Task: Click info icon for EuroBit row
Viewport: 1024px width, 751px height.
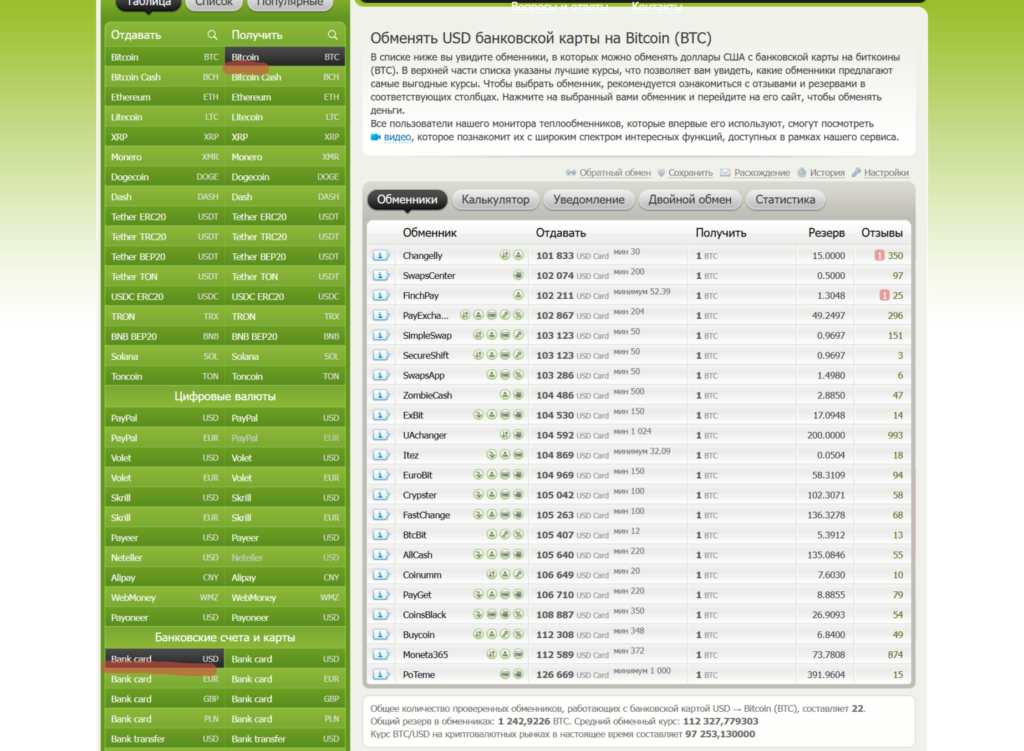Action: pyautogui.click(x=381, y=475)
